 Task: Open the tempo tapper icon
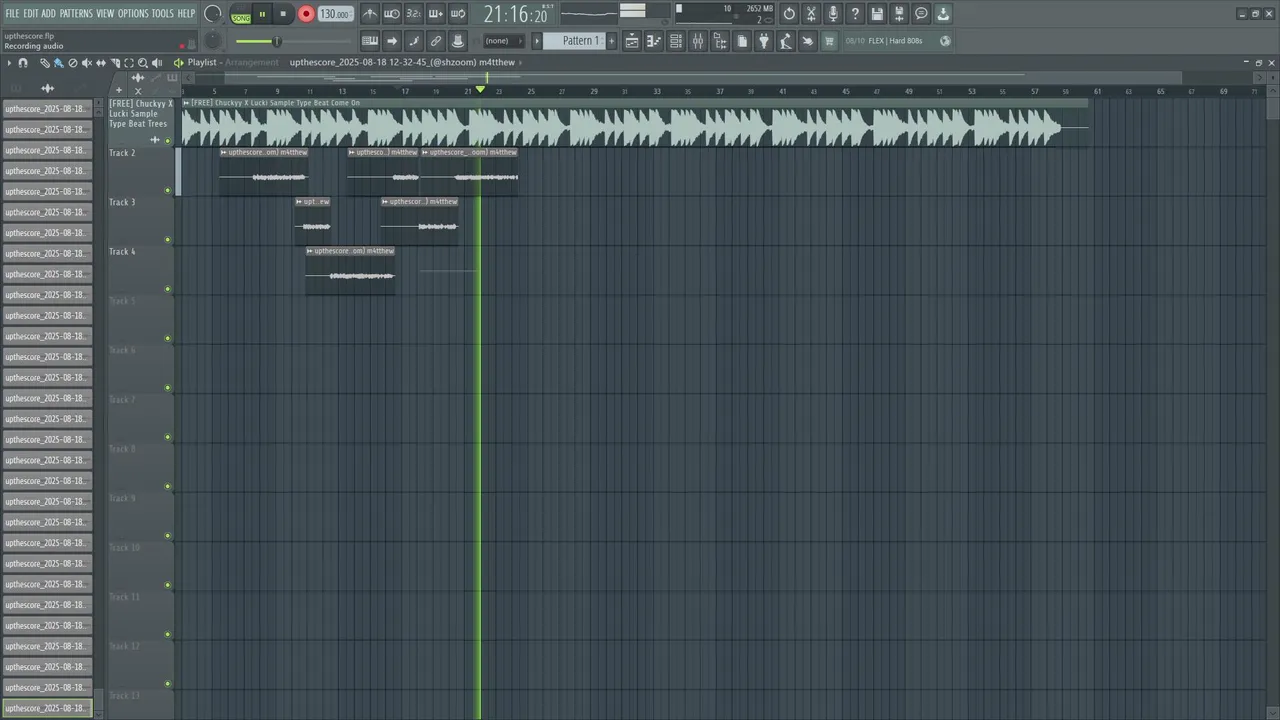click(x=786, y=41)
